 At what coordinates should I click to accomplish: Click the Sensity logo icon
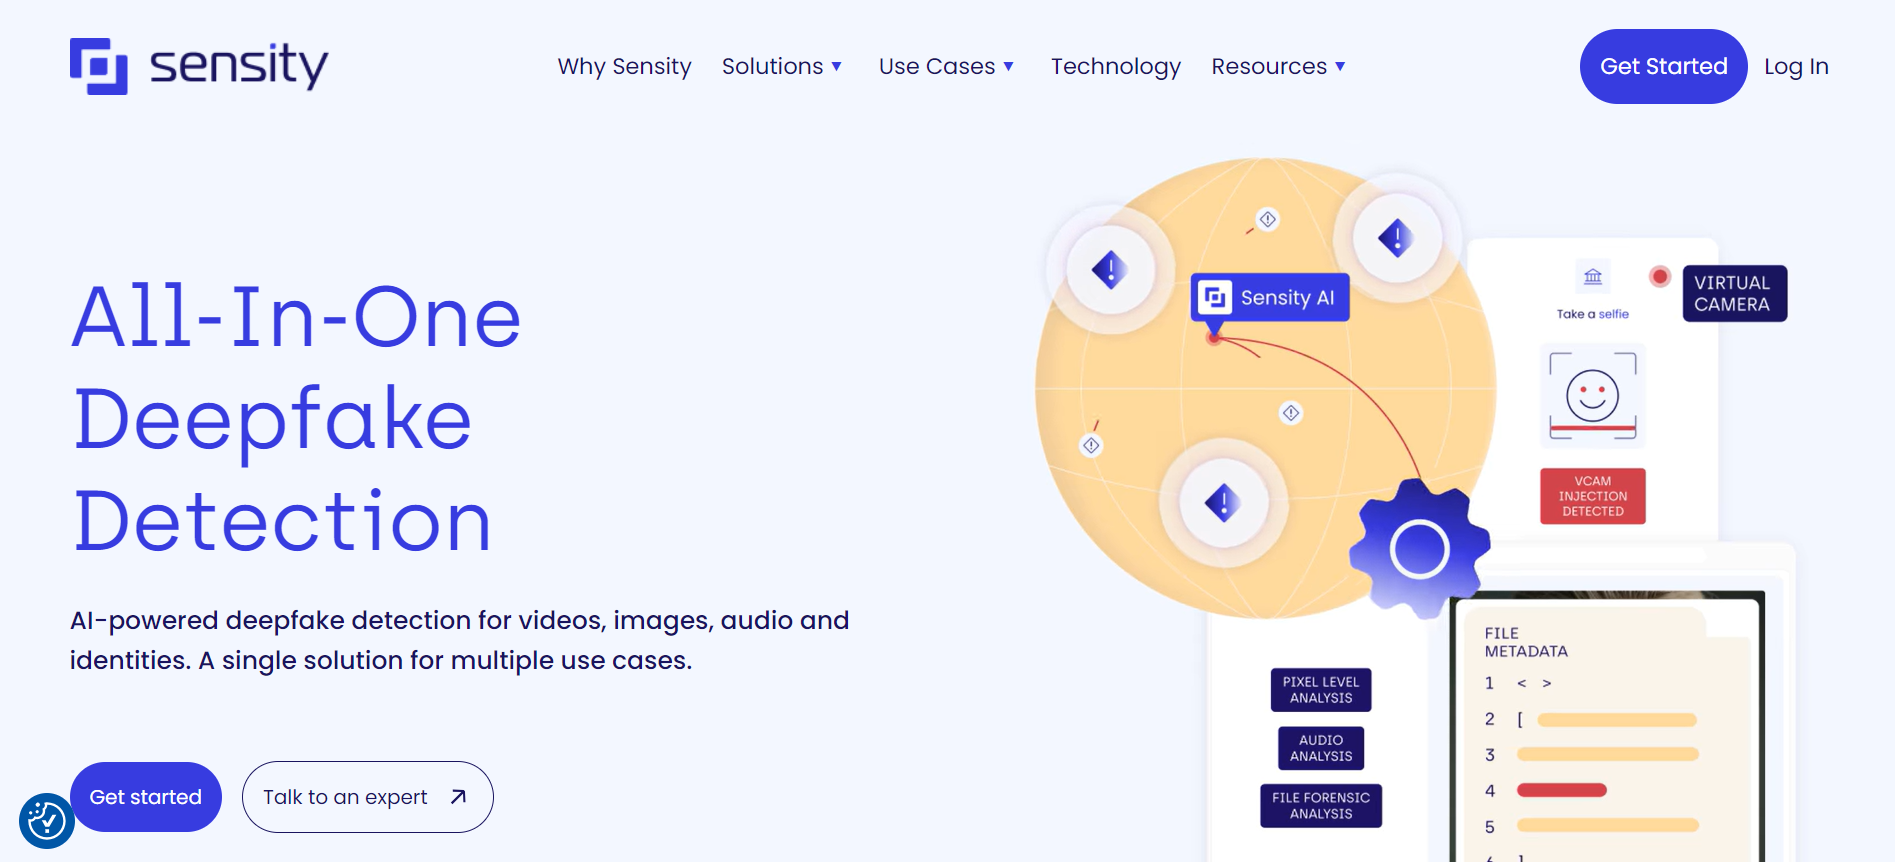tap(98, 66)
